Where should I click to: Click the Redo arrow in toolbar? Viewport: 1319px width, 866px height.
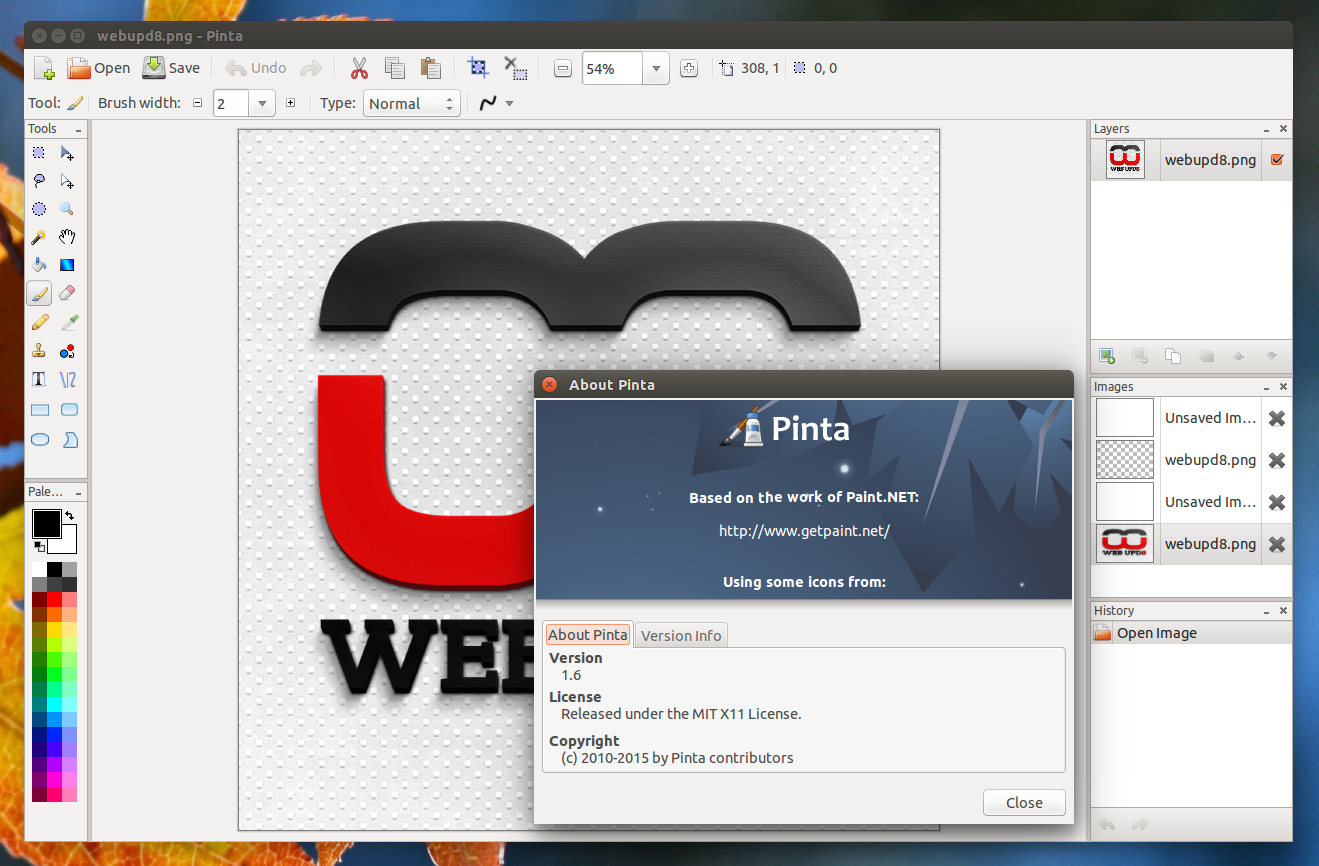pyautogui.click(x=311, y=68)
